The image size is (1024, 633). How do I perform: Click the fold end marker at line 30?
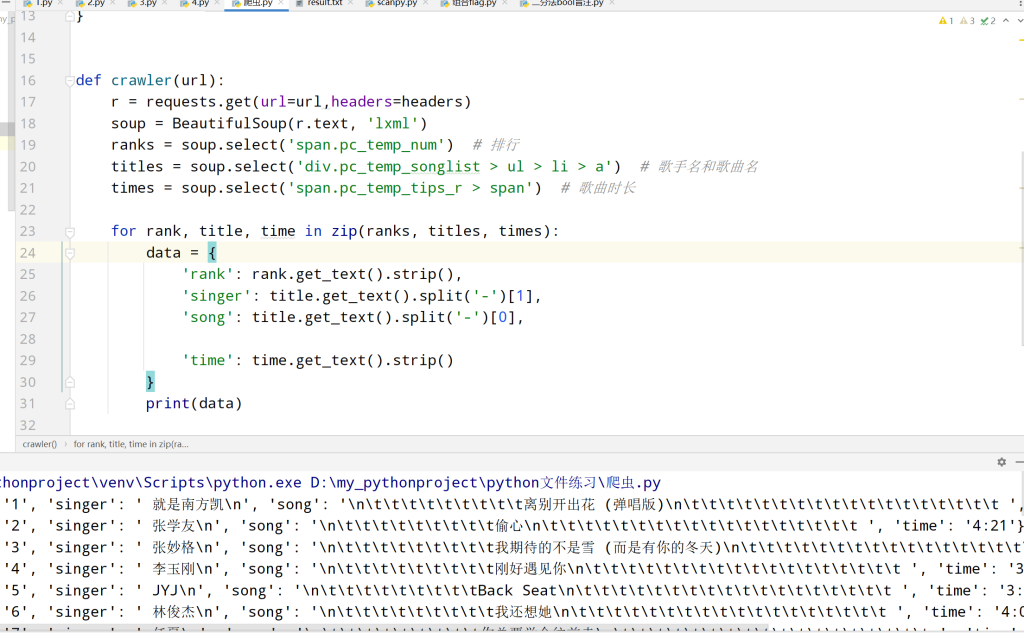pos(70,383)
